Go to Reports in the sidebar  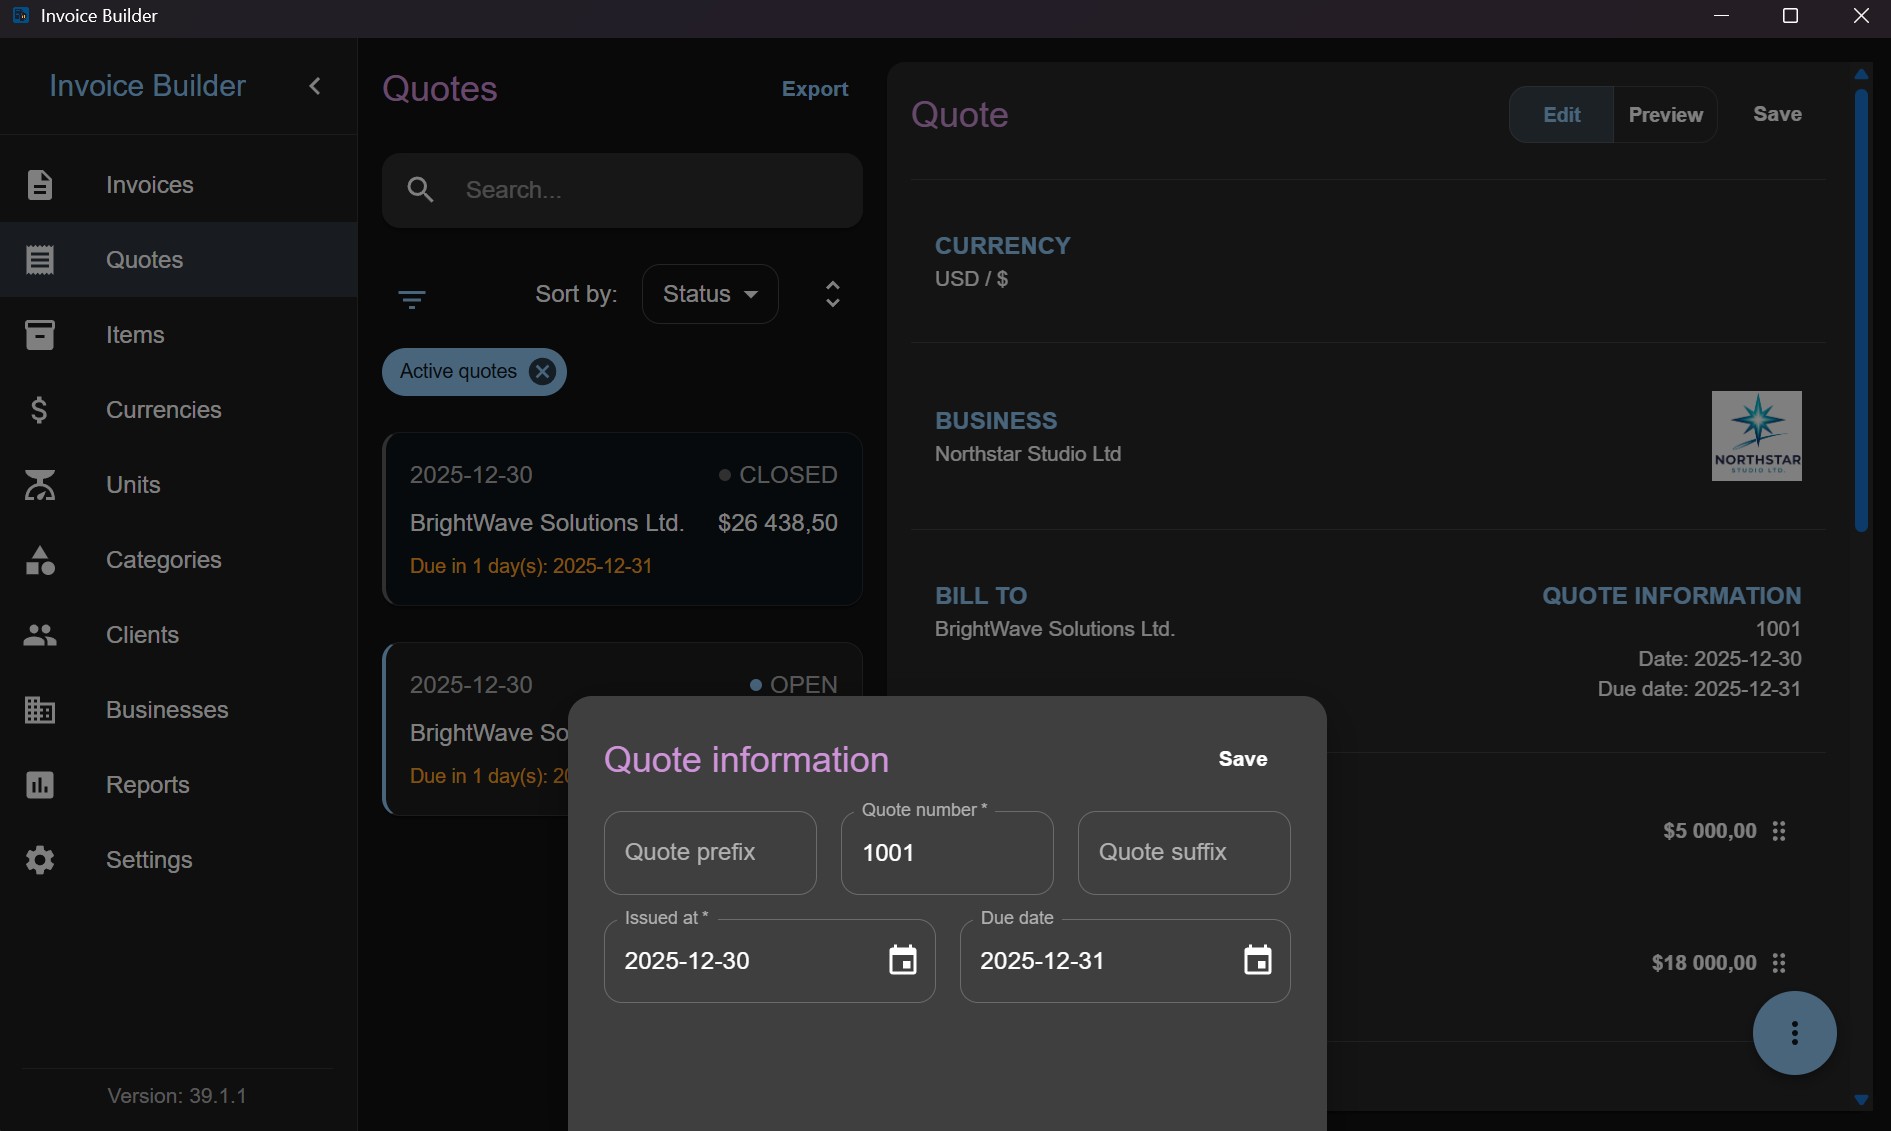click(x=179, y=785)
